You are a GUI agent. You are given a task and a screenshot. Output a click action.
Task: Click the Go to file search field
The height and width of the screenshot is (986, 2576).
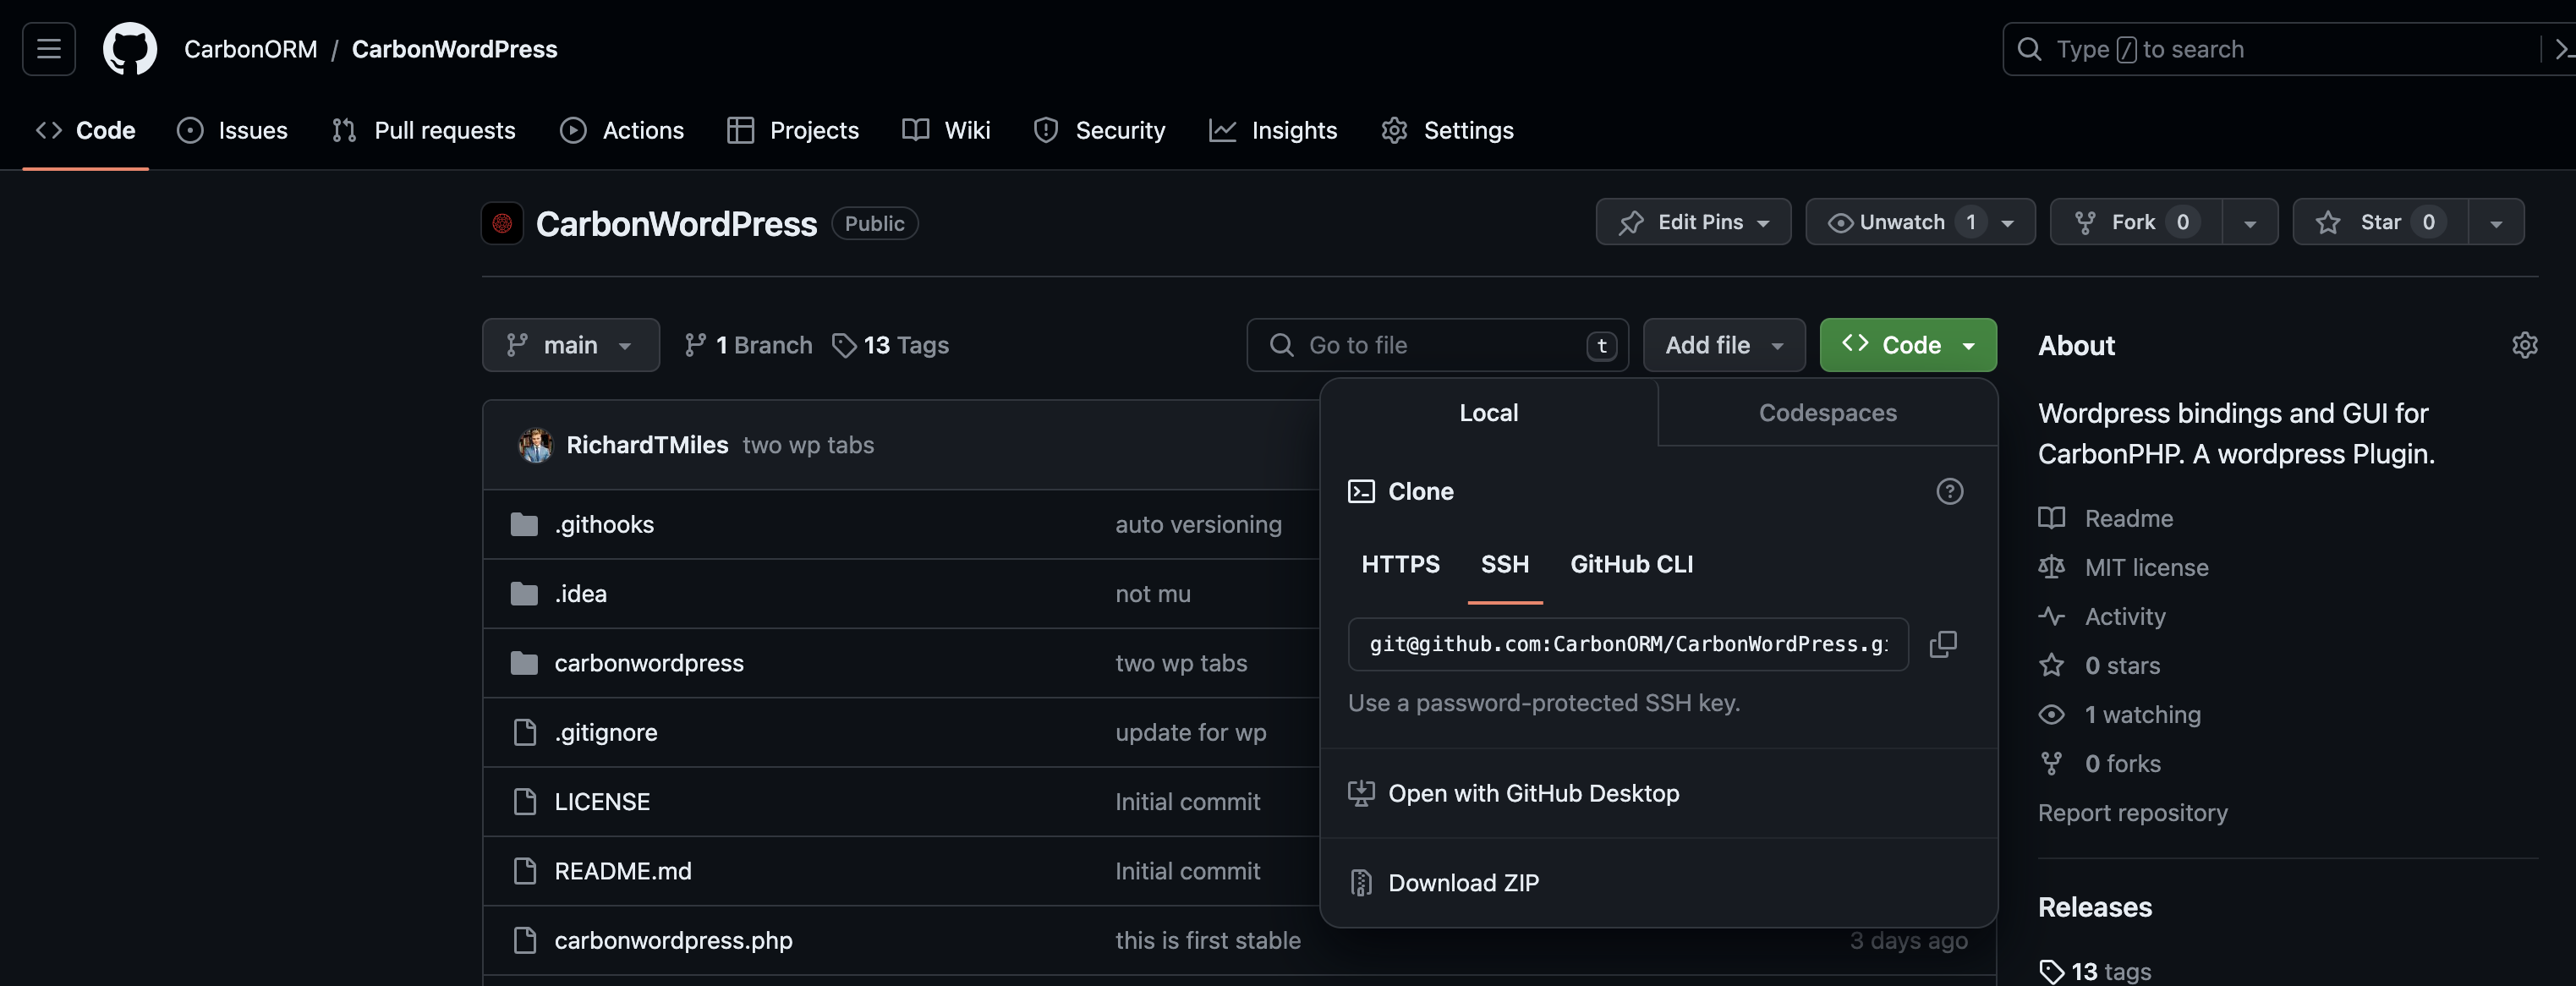(x=1420, y=344)
